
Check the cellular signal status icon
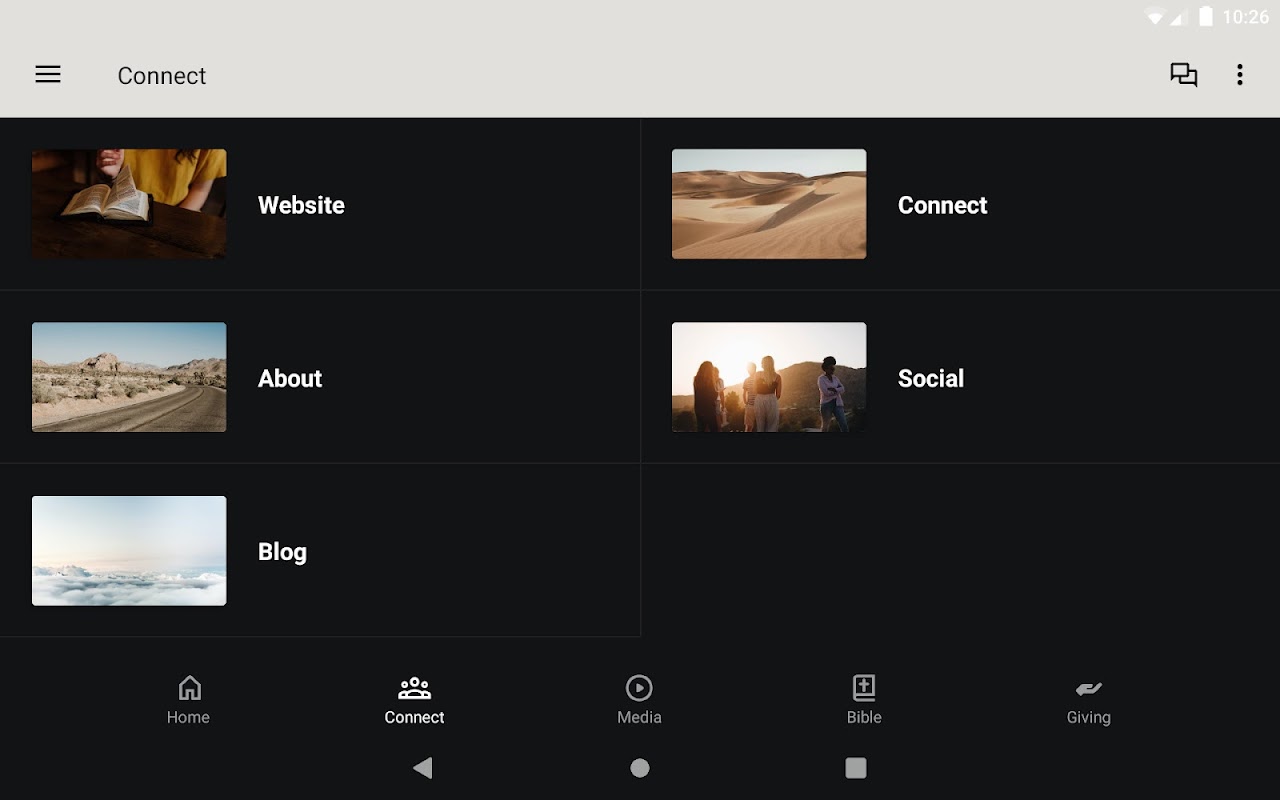click(x=1178, y=16)
